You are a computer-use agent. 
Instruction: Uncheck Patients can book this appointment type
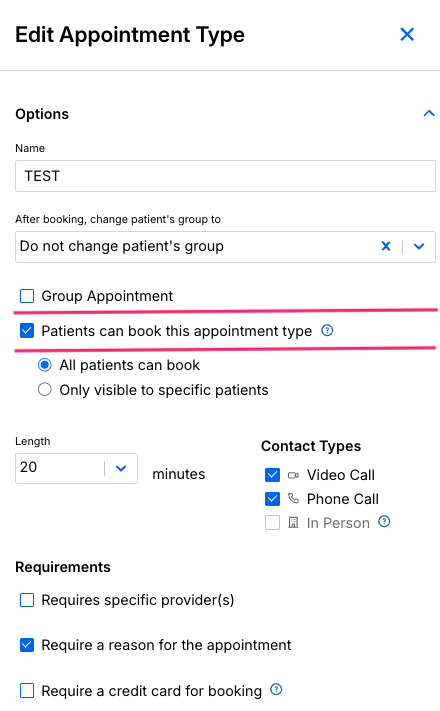pos(27,331)
